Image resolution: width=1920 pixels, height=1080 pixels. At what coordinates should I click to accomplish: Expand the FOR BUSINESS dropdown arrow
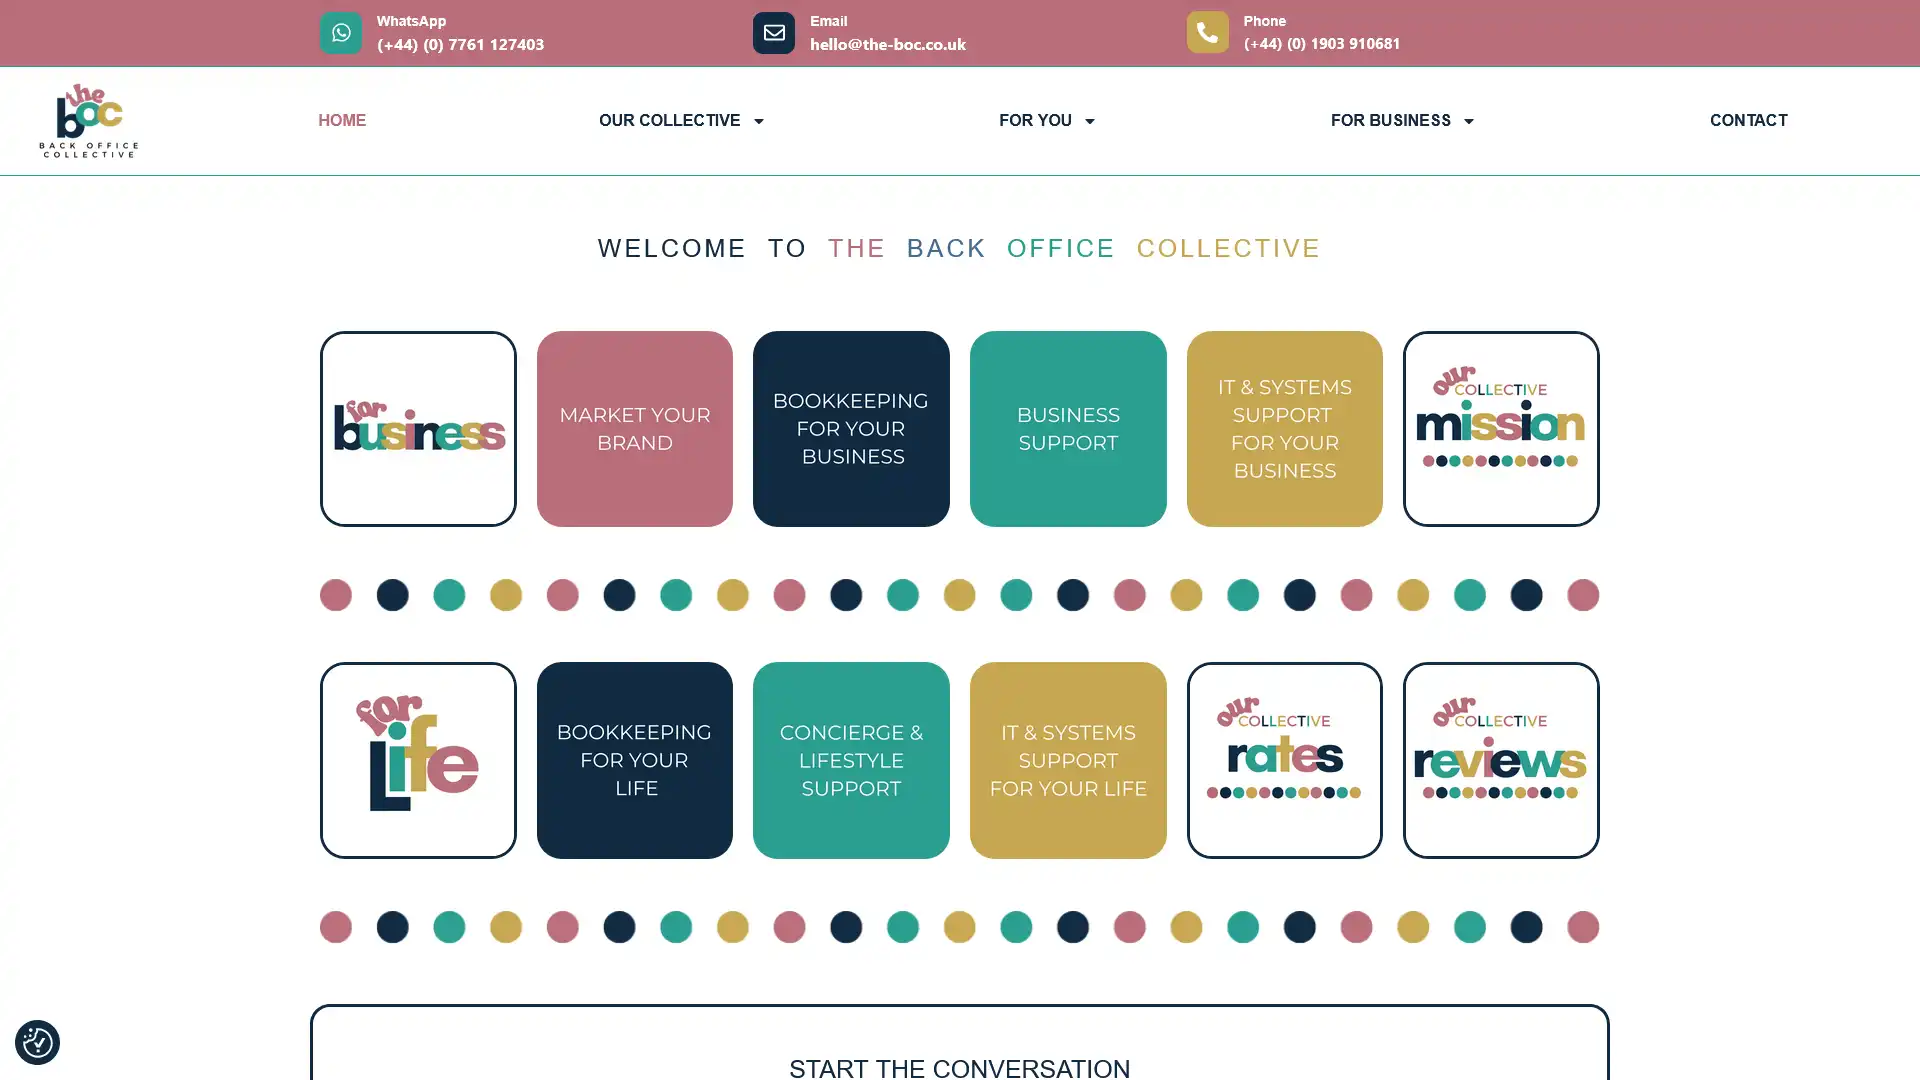pos(1468,121)
